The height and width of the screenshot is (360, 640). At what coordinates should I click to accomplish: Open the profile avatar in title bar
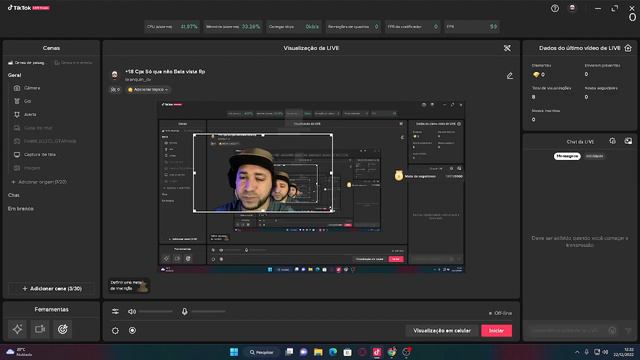click(x=572, y=8)
